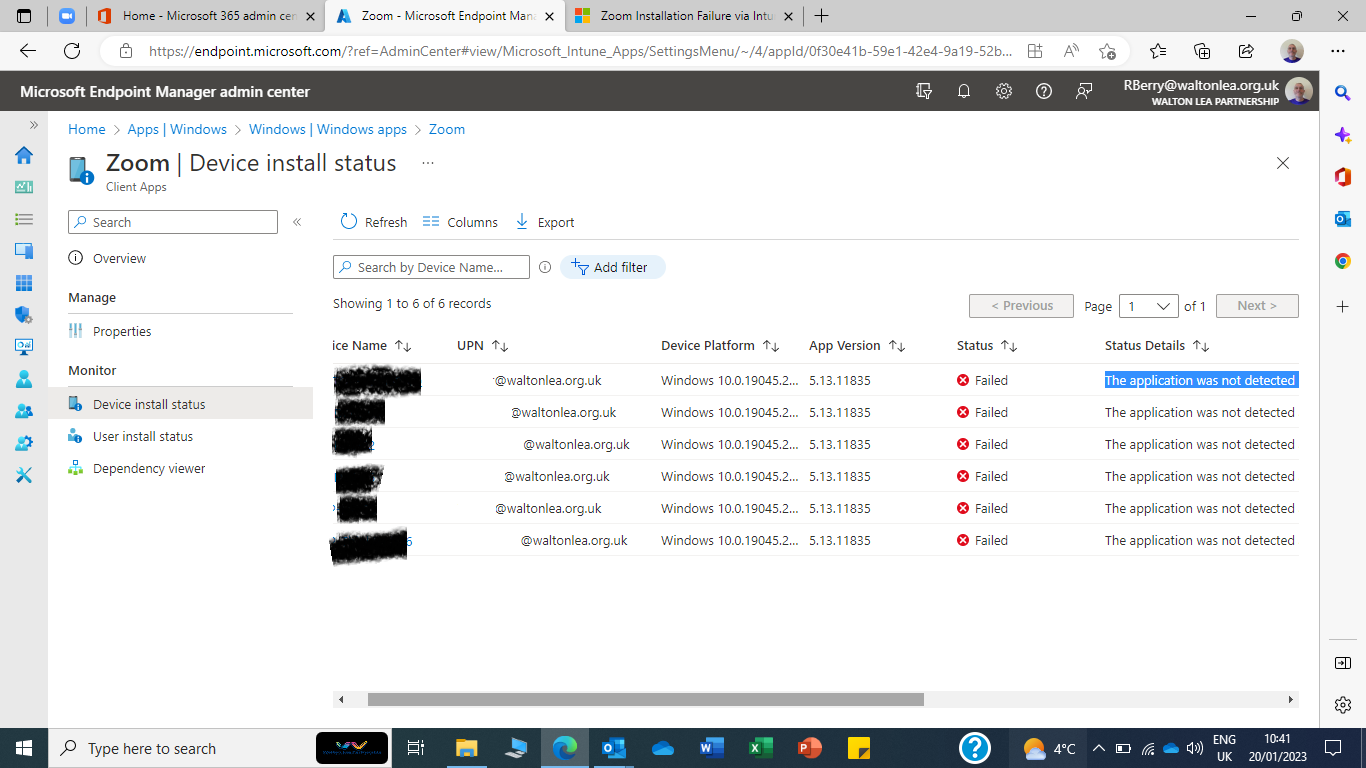The image size is (1366, 768).
Task: Open Endpoint security shield icon in sidebar
Action: click(24, 315)
